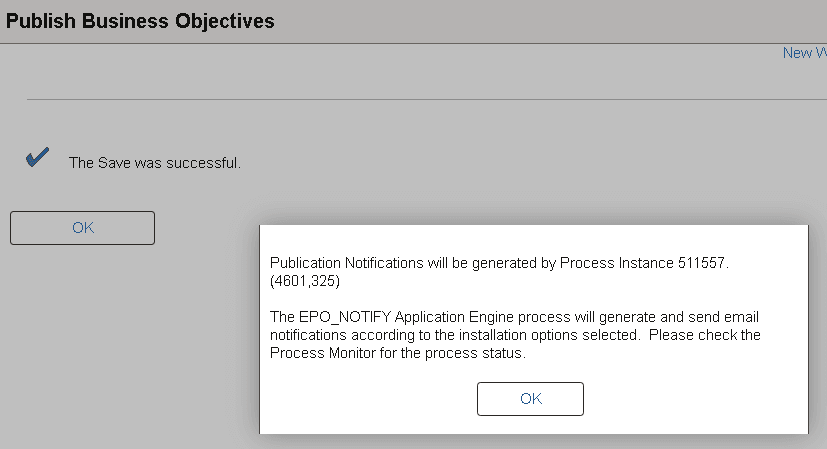Click the word "Save" in the success message
Viewport: 827px width, 449px height.
[x=114, y=162]
